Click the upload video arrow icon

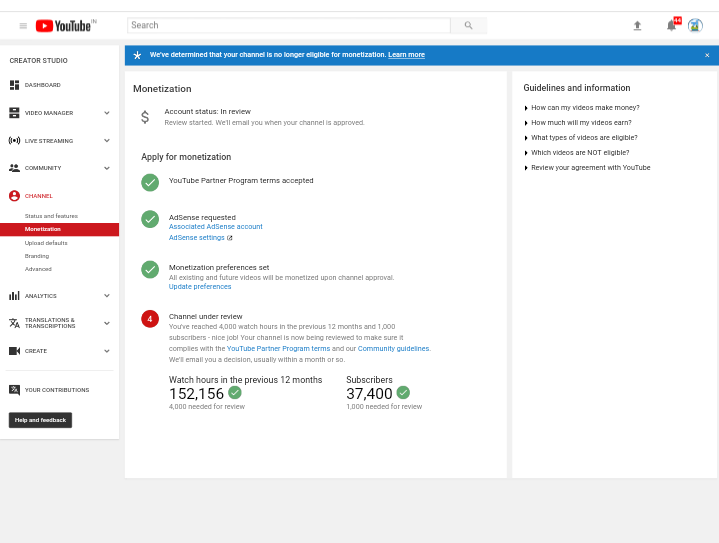click(x=637, y=26)
